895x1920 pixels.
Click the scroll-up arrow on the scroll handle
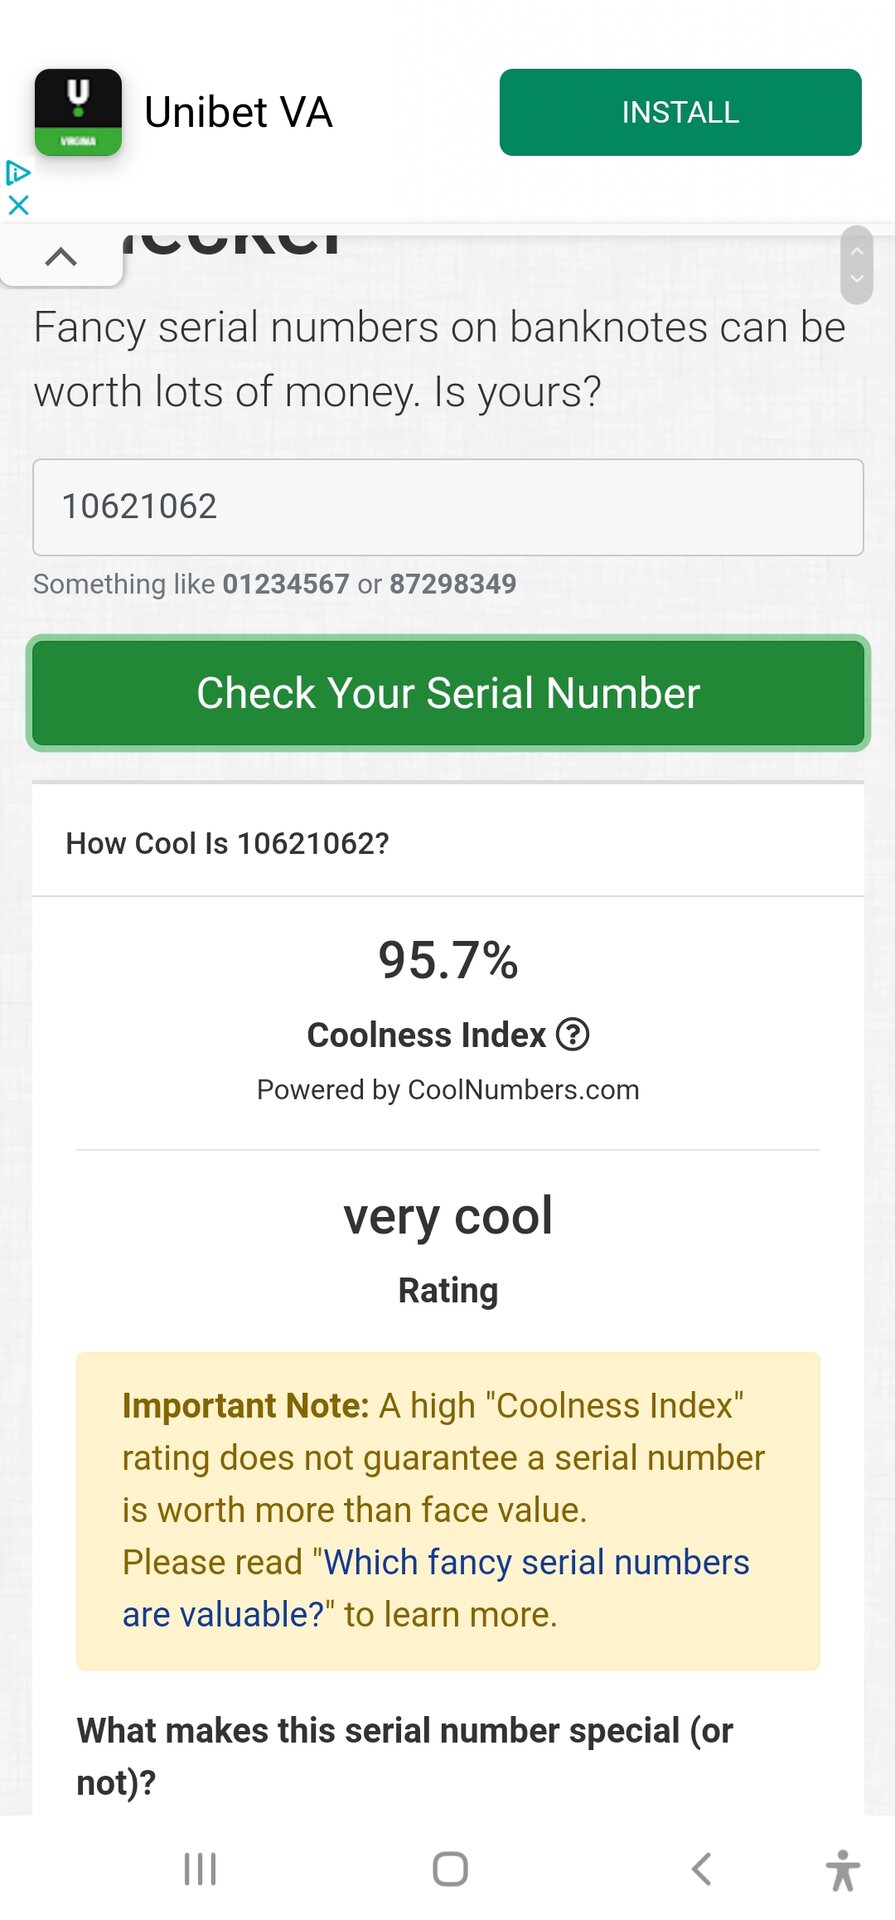(857, 251)
